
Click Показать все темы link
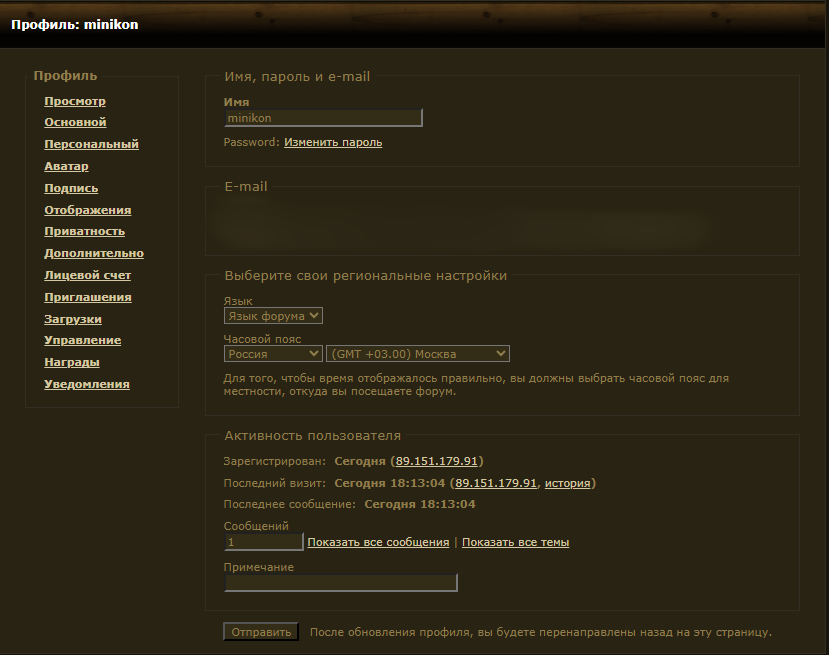tap(515, 542)
